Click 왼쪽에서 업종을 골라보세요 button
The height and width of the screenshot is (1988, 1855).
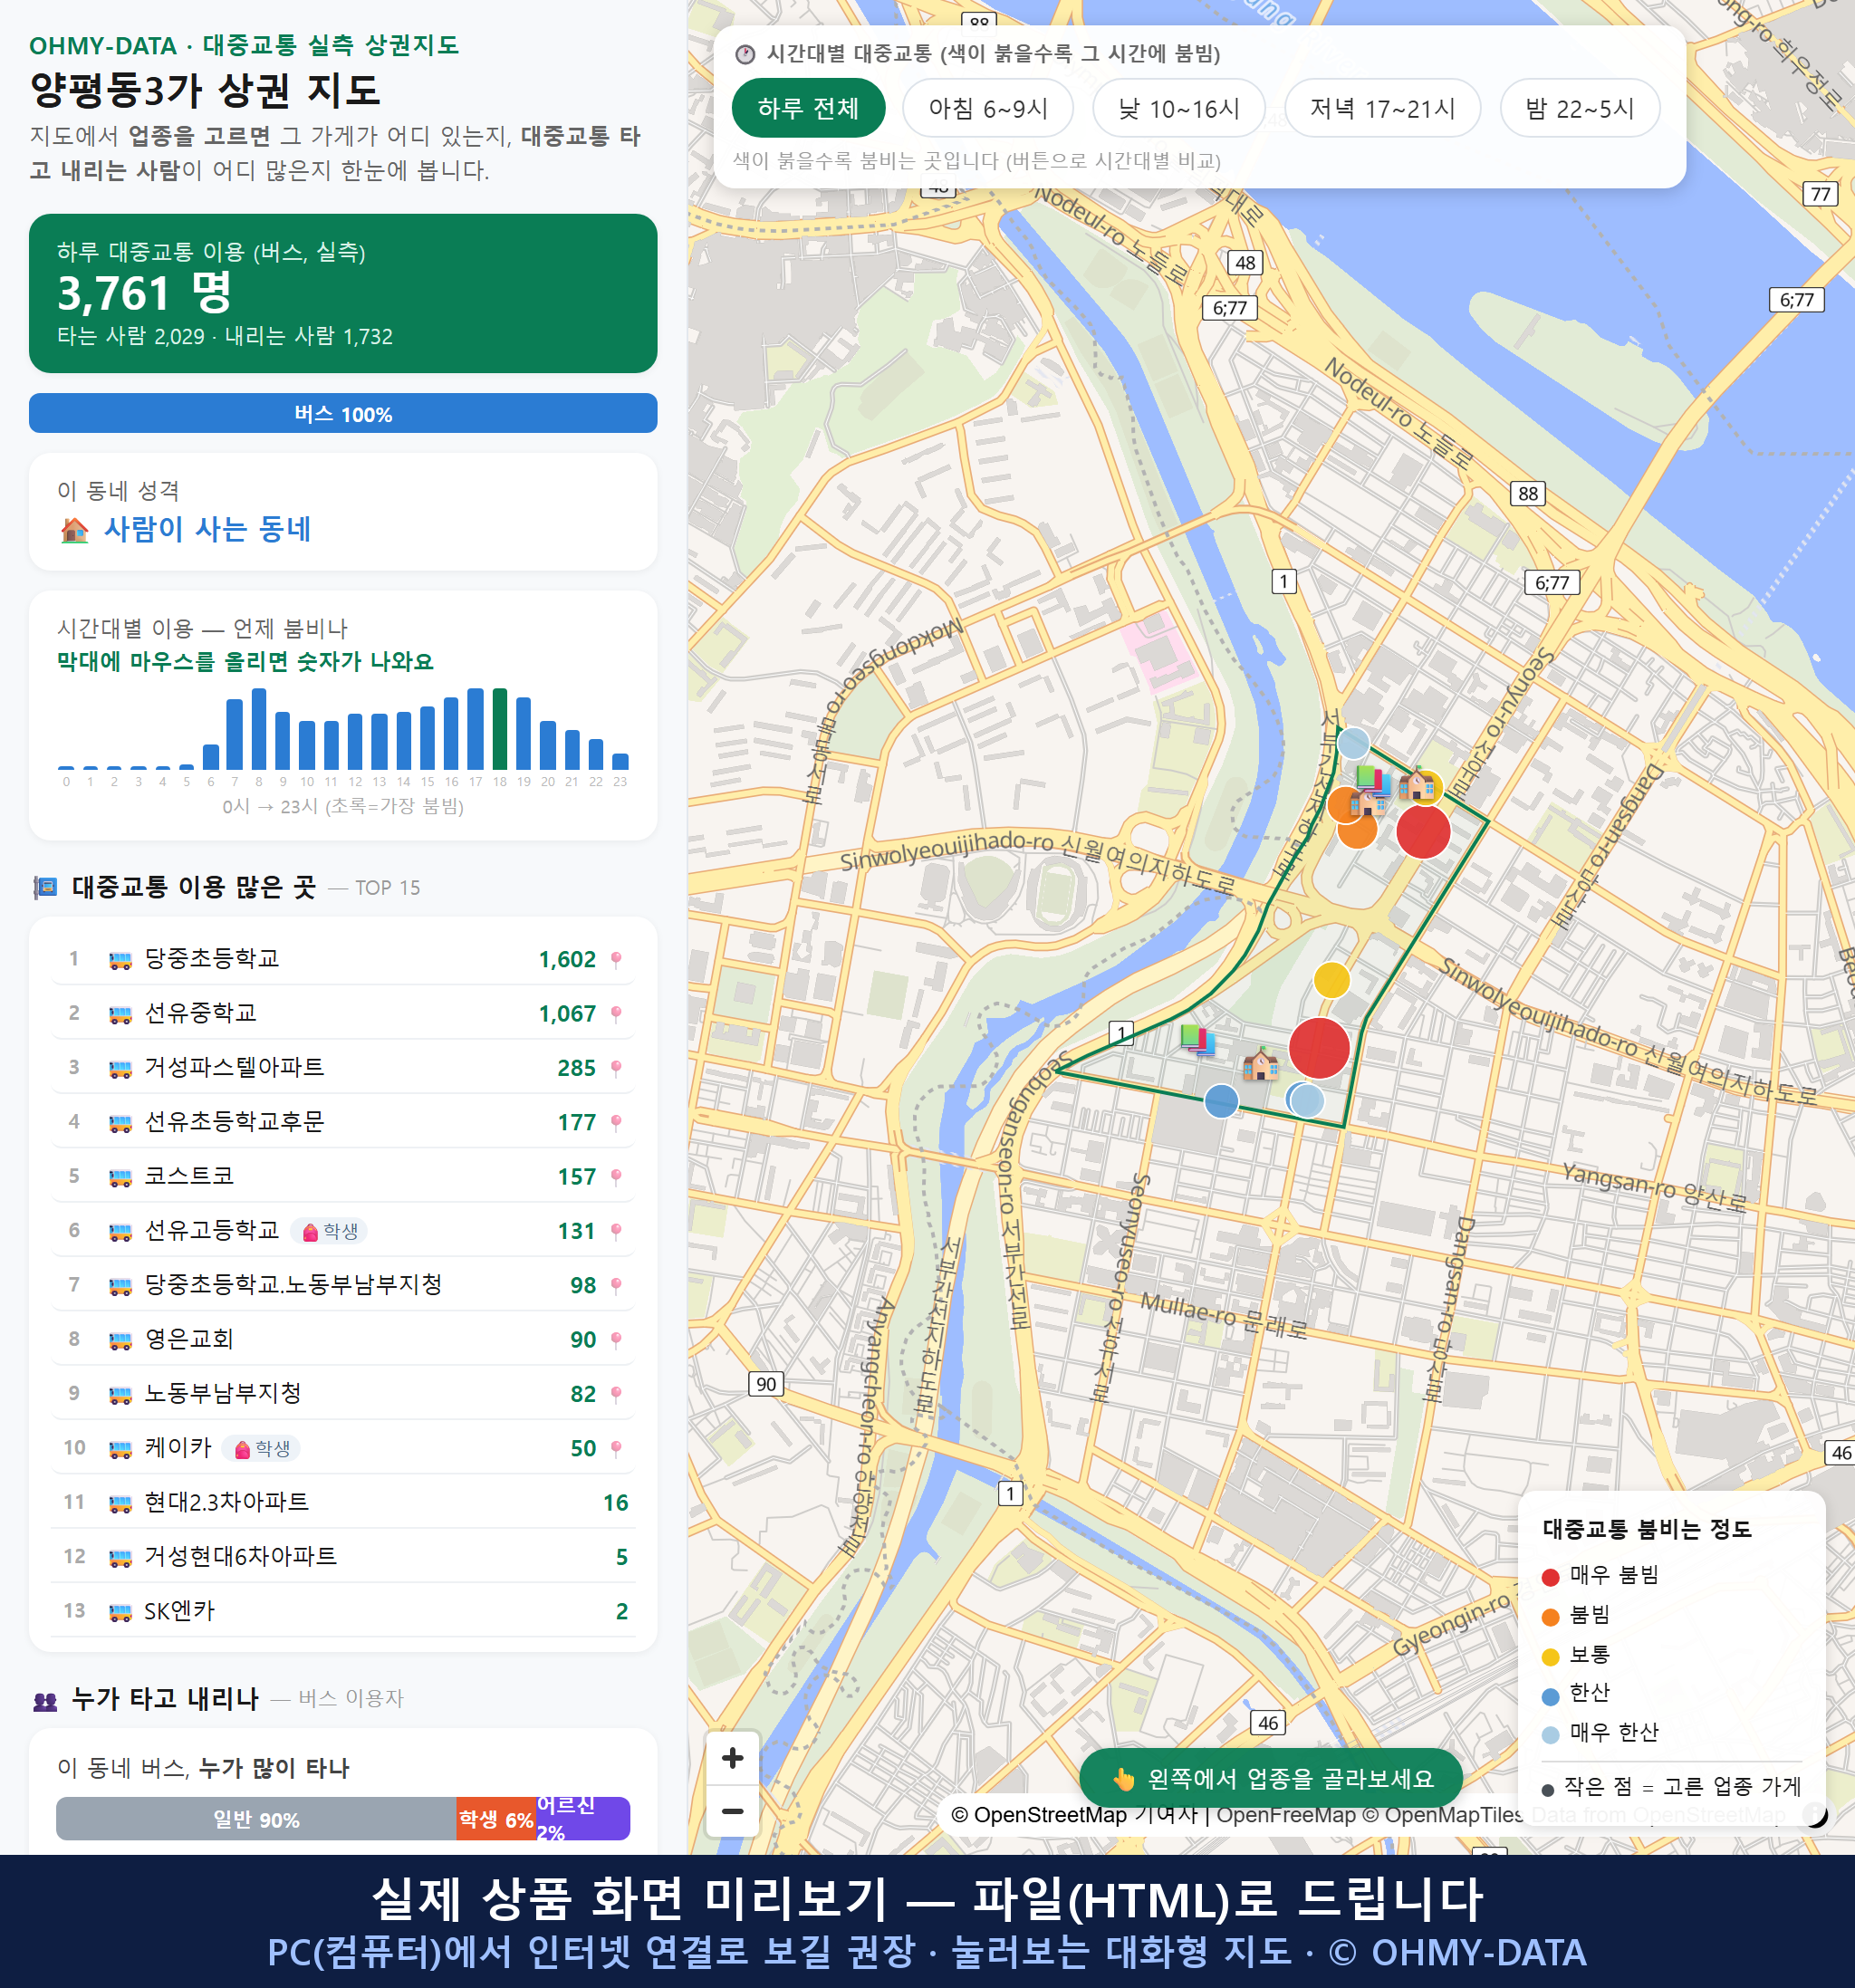[1271, 1778]
